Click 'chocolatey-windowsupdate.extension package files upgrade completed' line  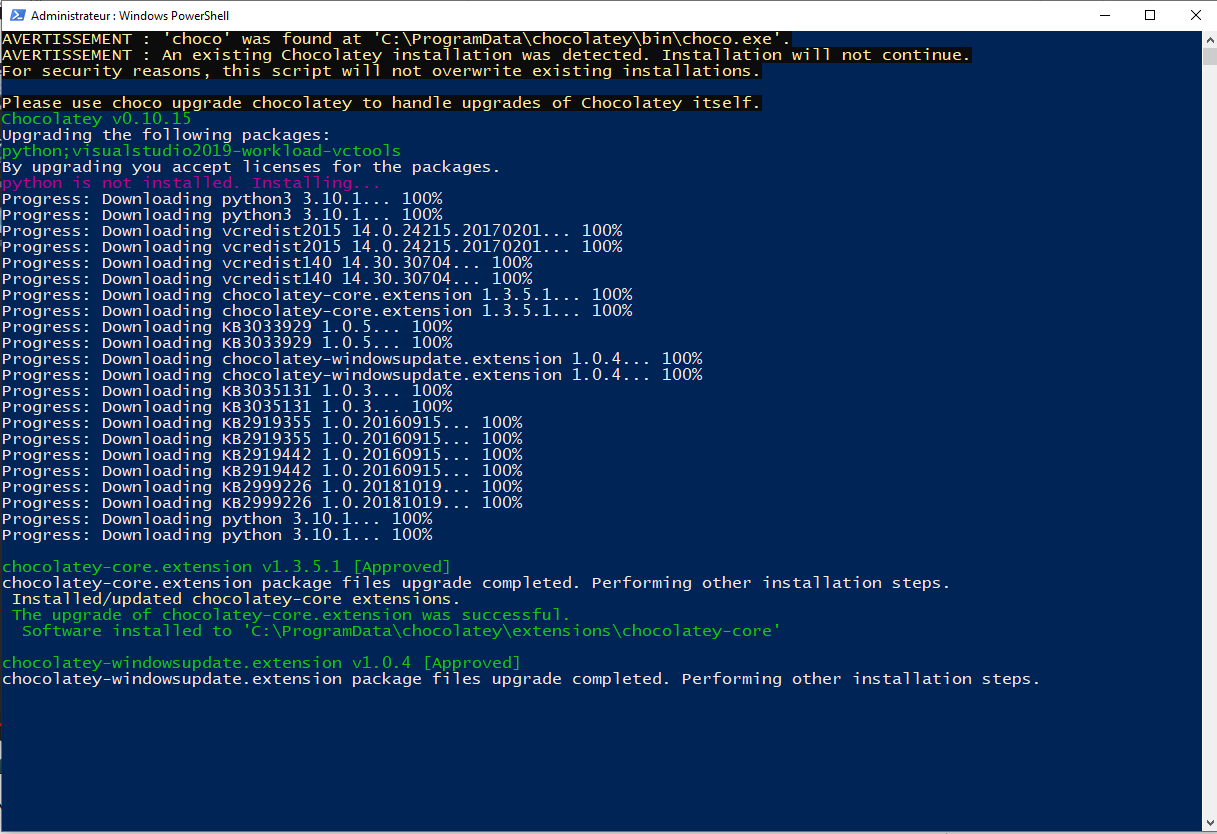point(521,679)
